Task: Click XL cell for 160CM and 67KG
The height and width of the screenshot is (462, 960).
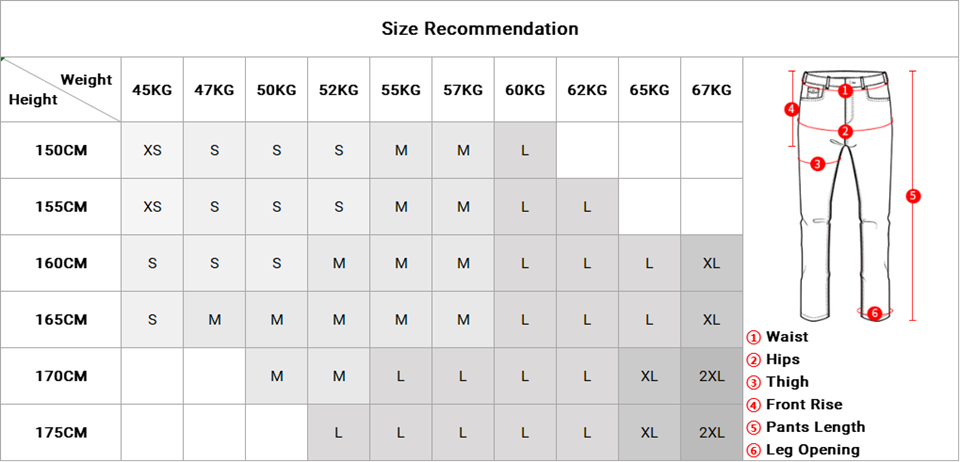Action: [711, 264]
